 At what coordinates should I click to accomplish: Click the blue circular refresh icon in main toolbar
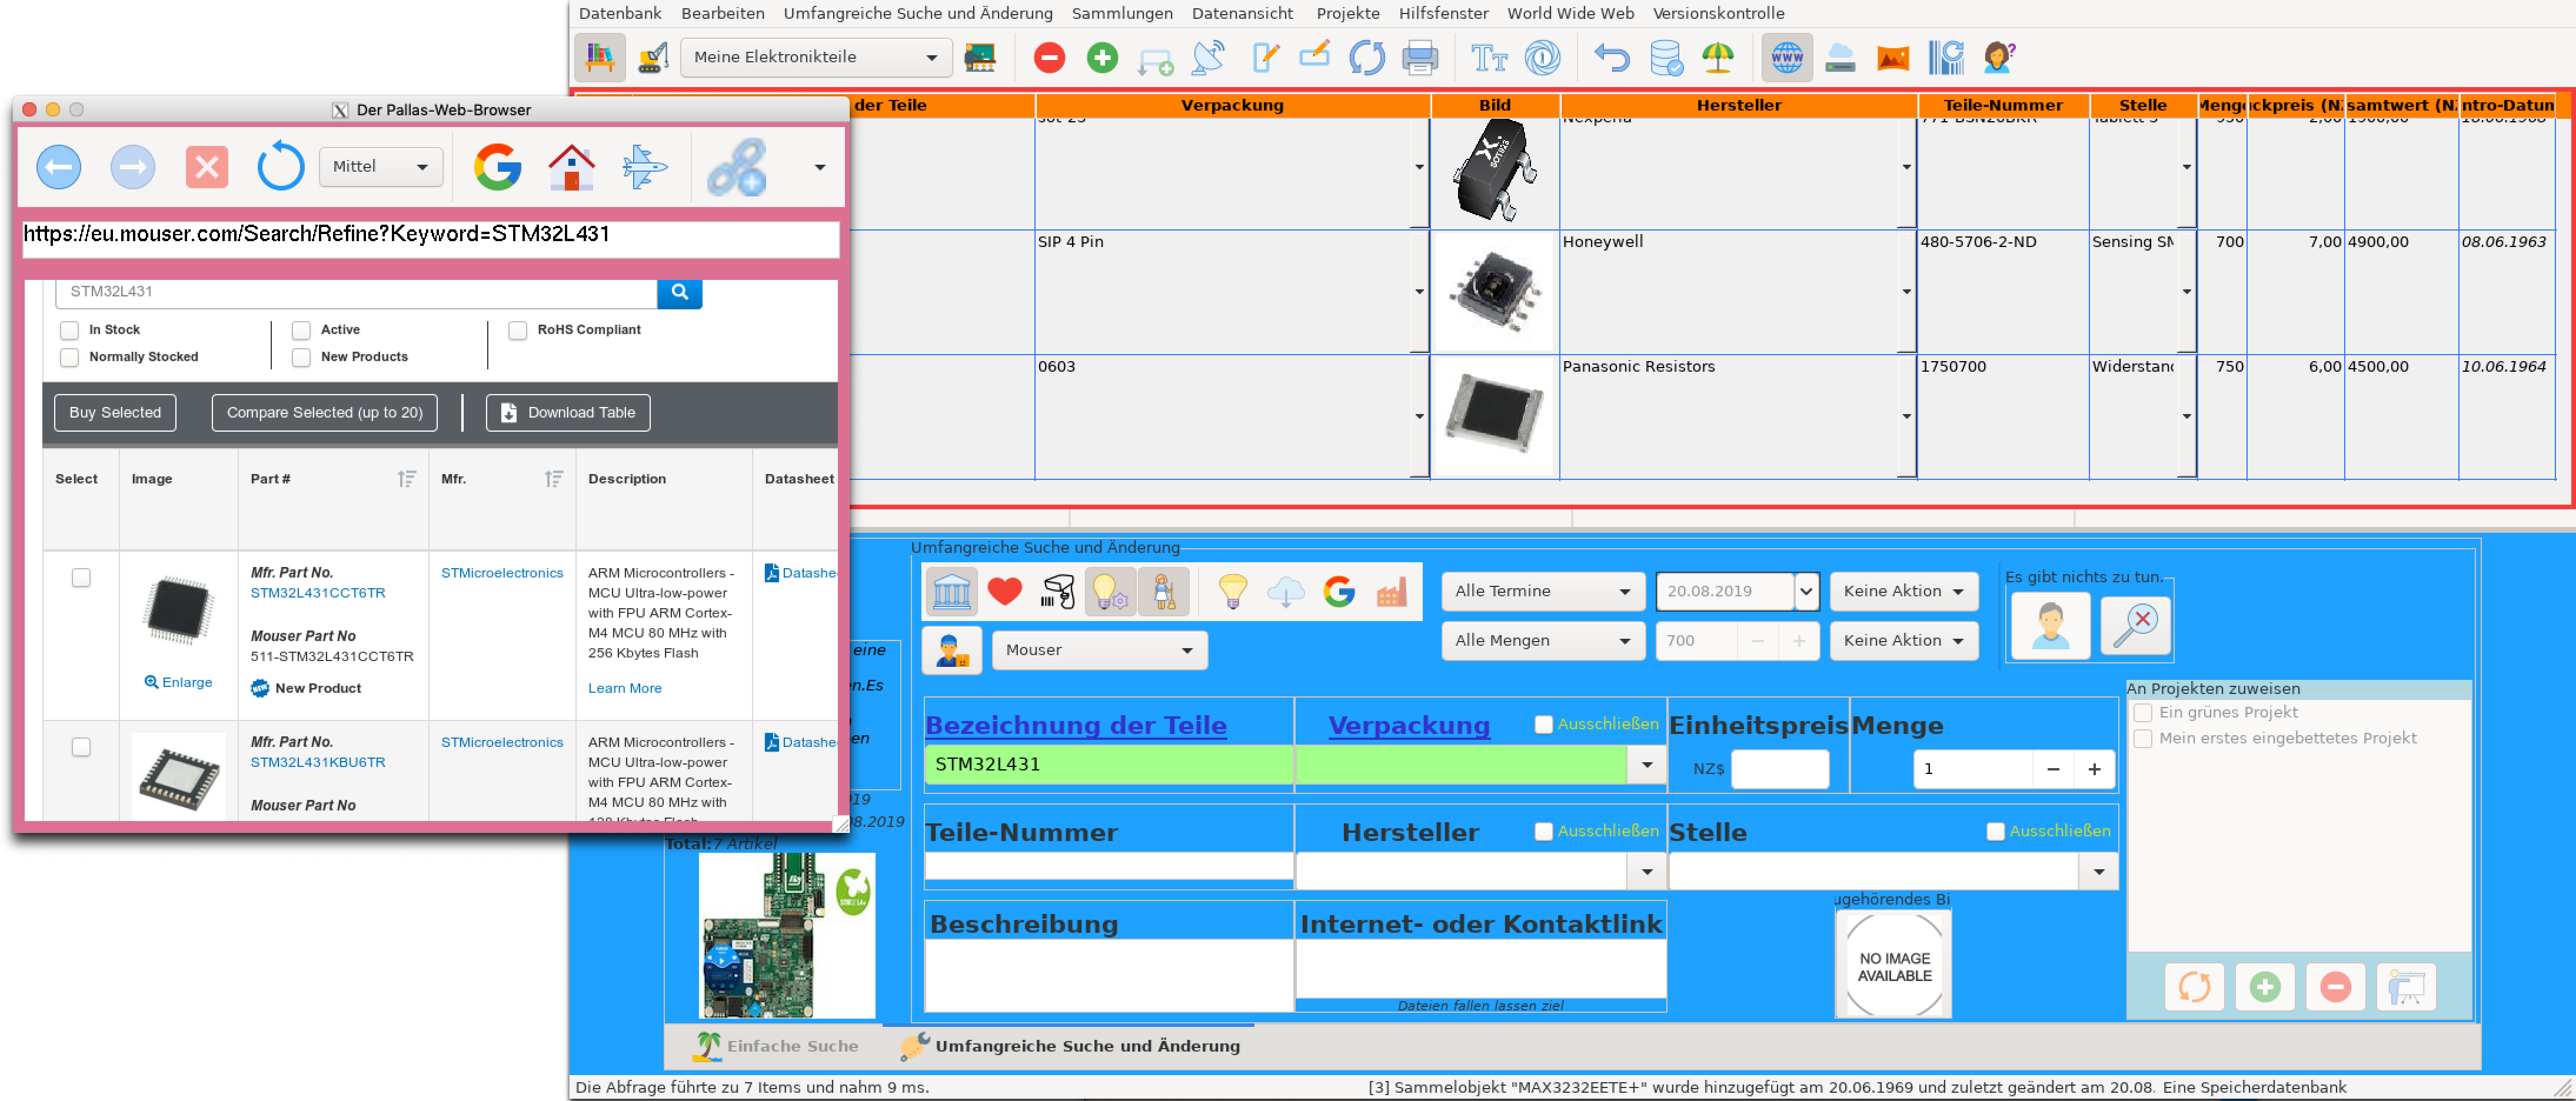pyautogui.click(x=1366, y=58)
